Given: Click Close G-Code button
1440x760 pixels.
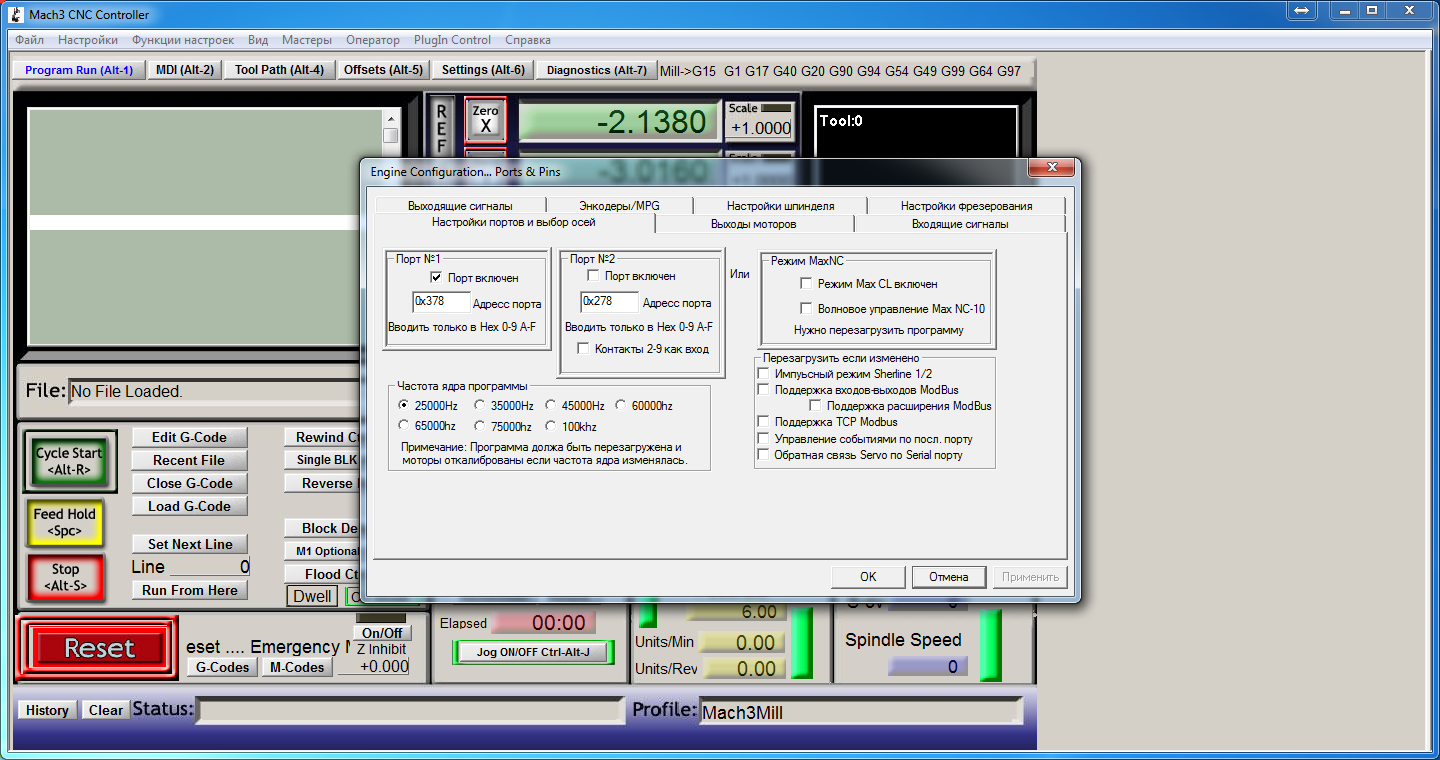Looking at the screenshot, I should tap(190, 483).
